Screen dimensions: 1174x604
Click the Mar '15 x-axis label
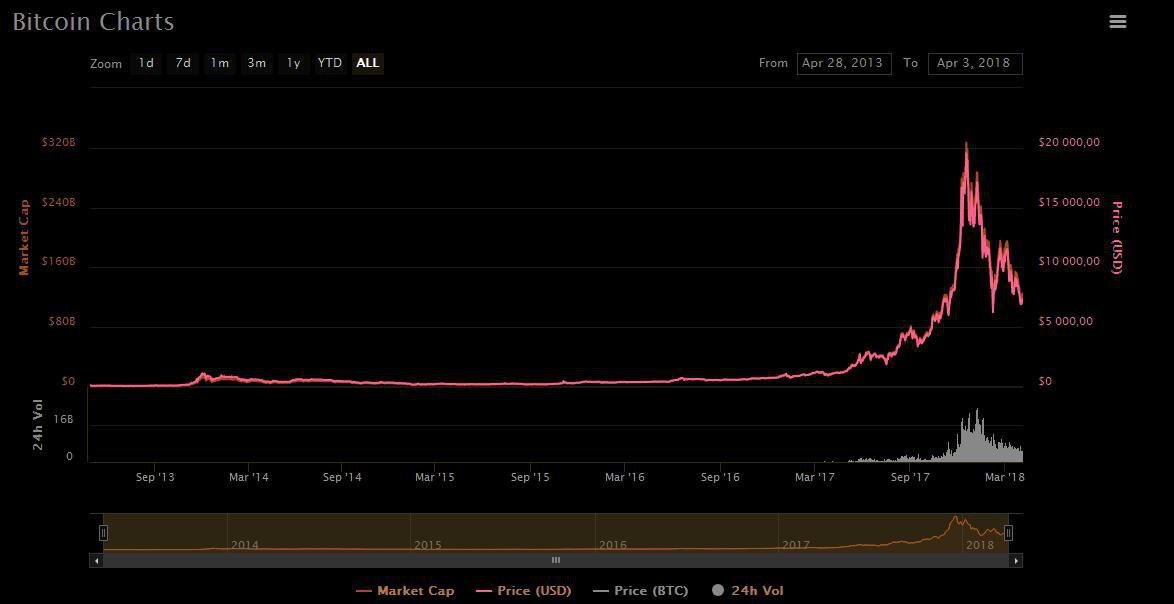pyautogui.click(x=435, y=477)
